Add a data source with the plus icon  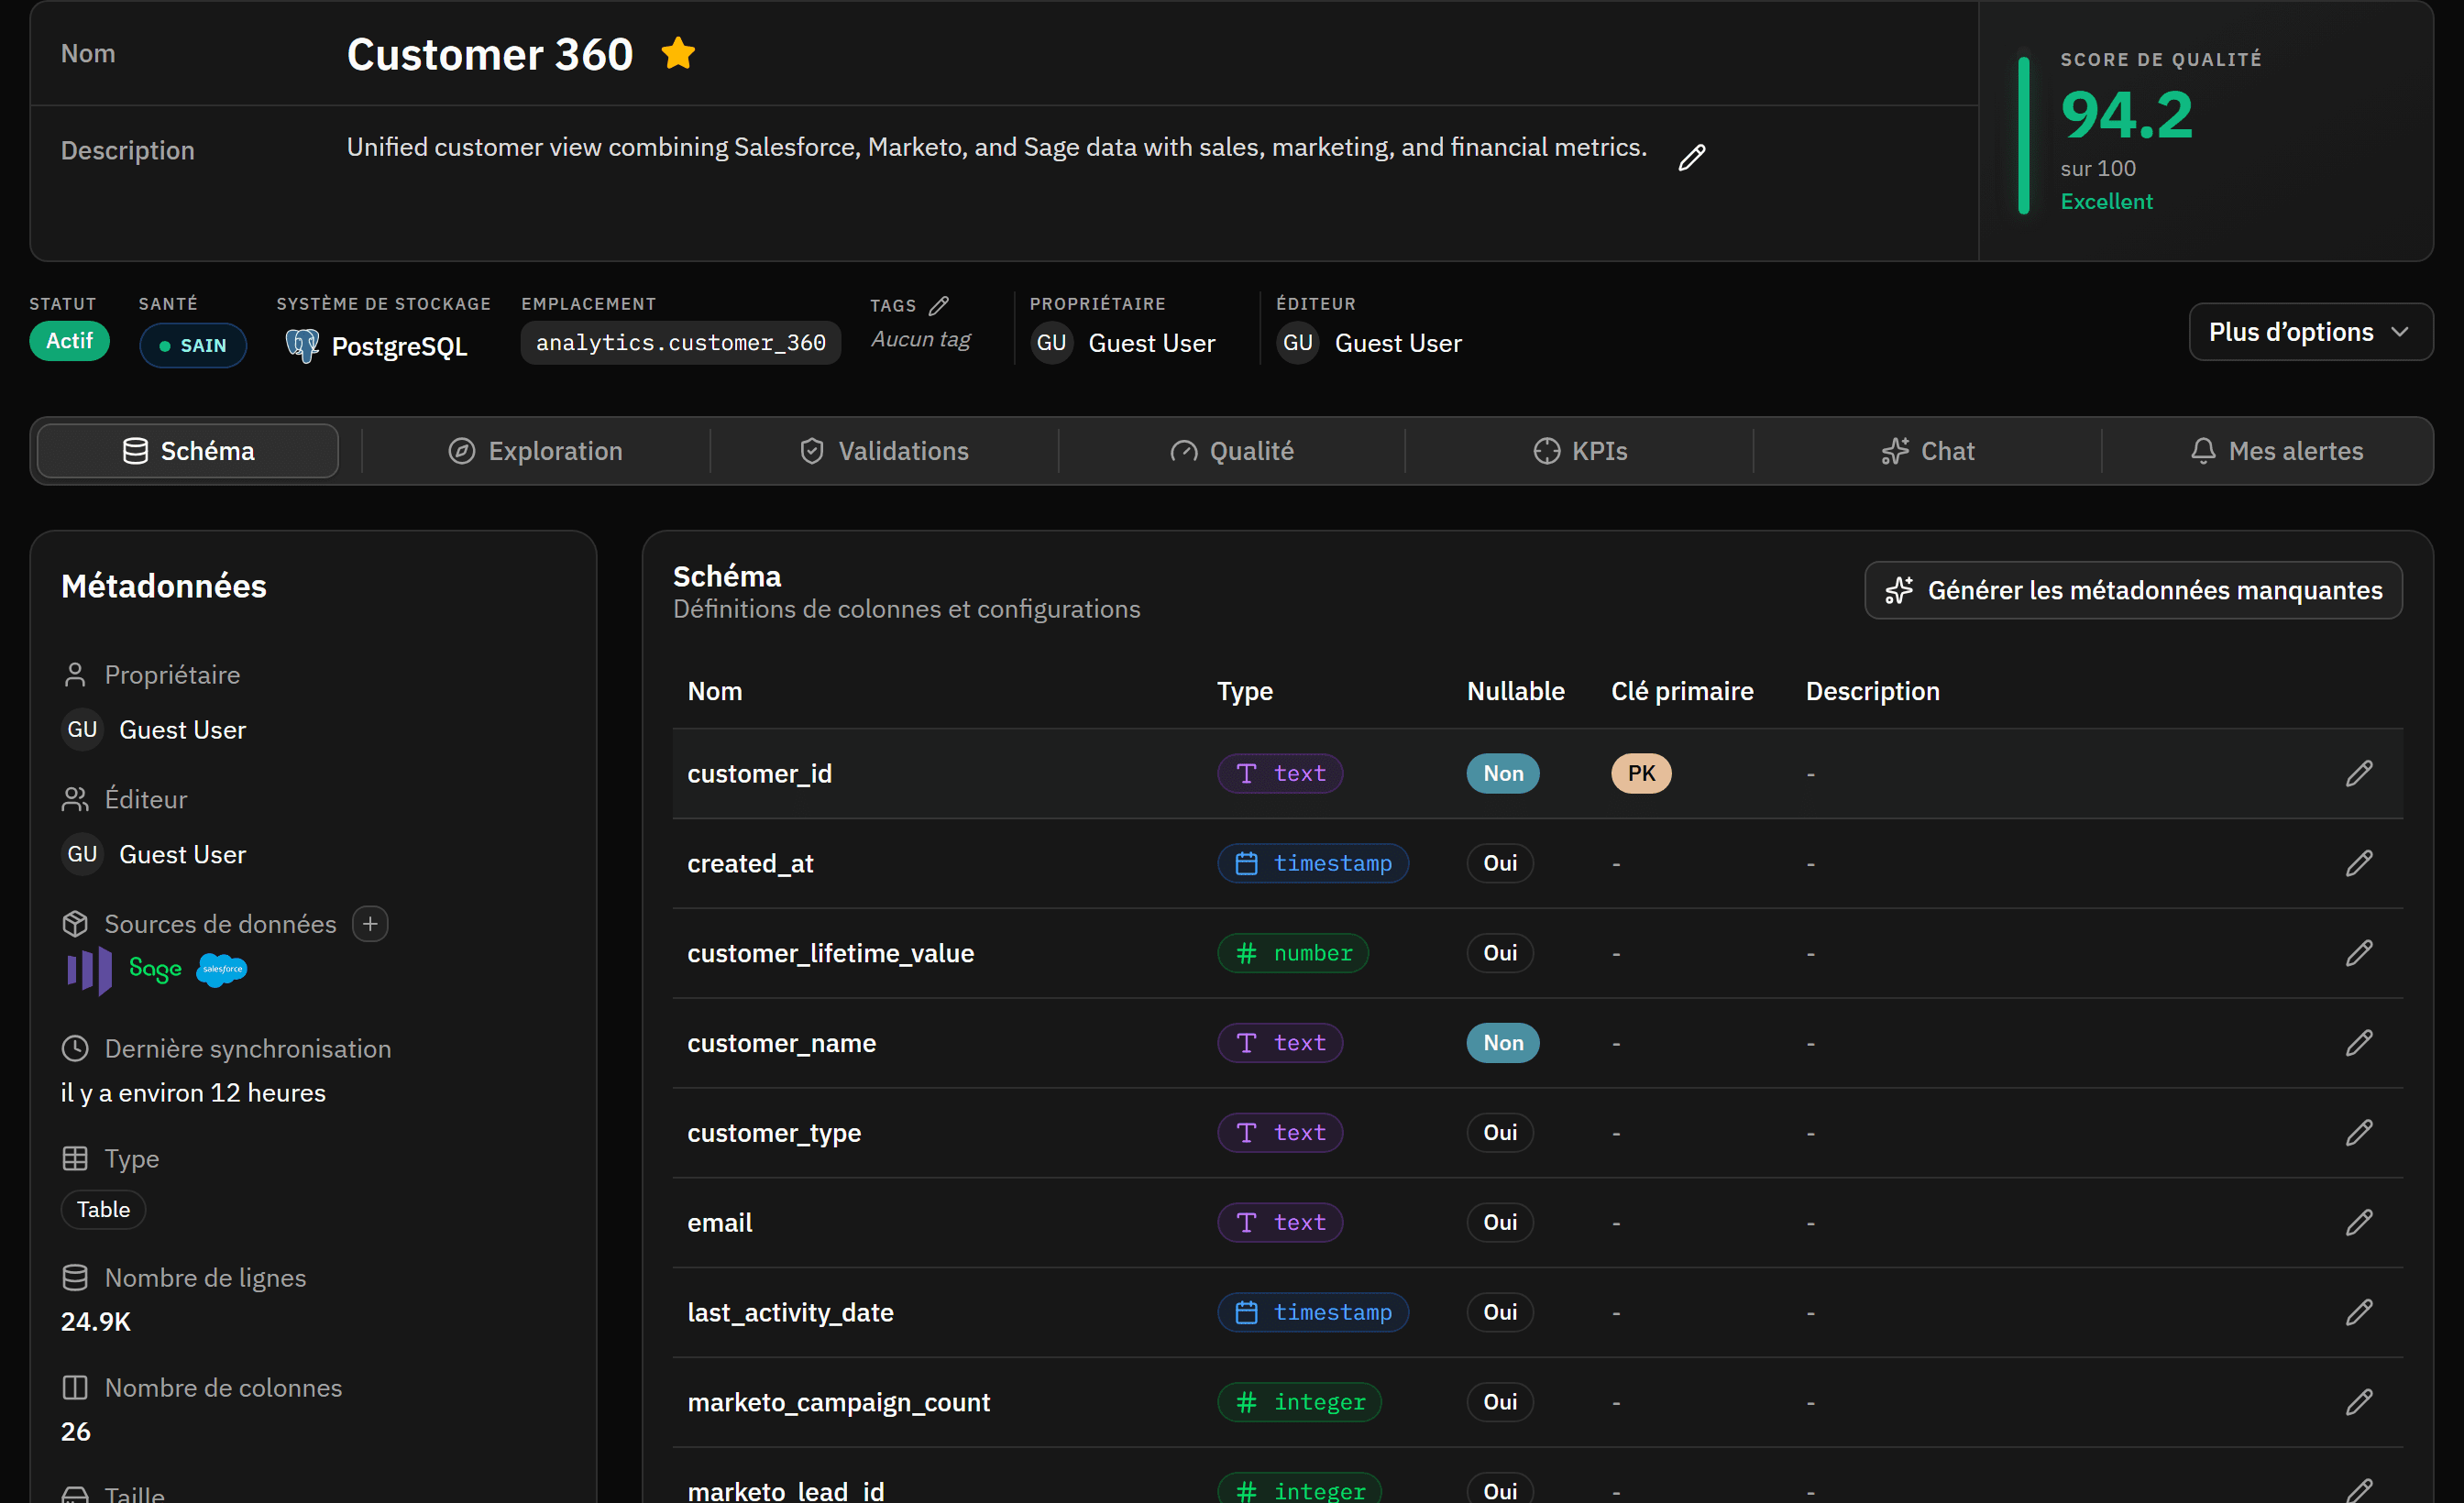click(x=370, y=924)
